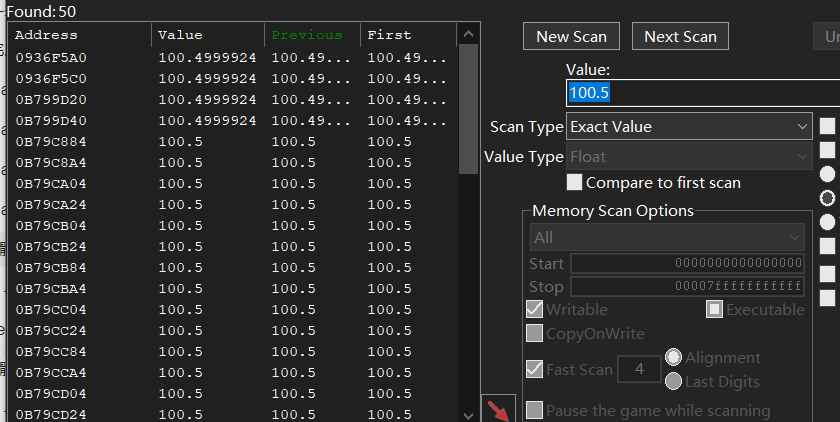Open the memory region All dropdown
Image resolution: width=840 pixels, height=422 pixels.
(667, 237)
